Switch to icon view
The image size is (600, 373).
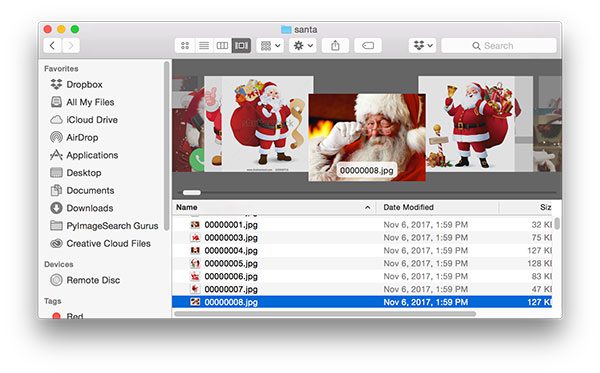tap(185, 46)
